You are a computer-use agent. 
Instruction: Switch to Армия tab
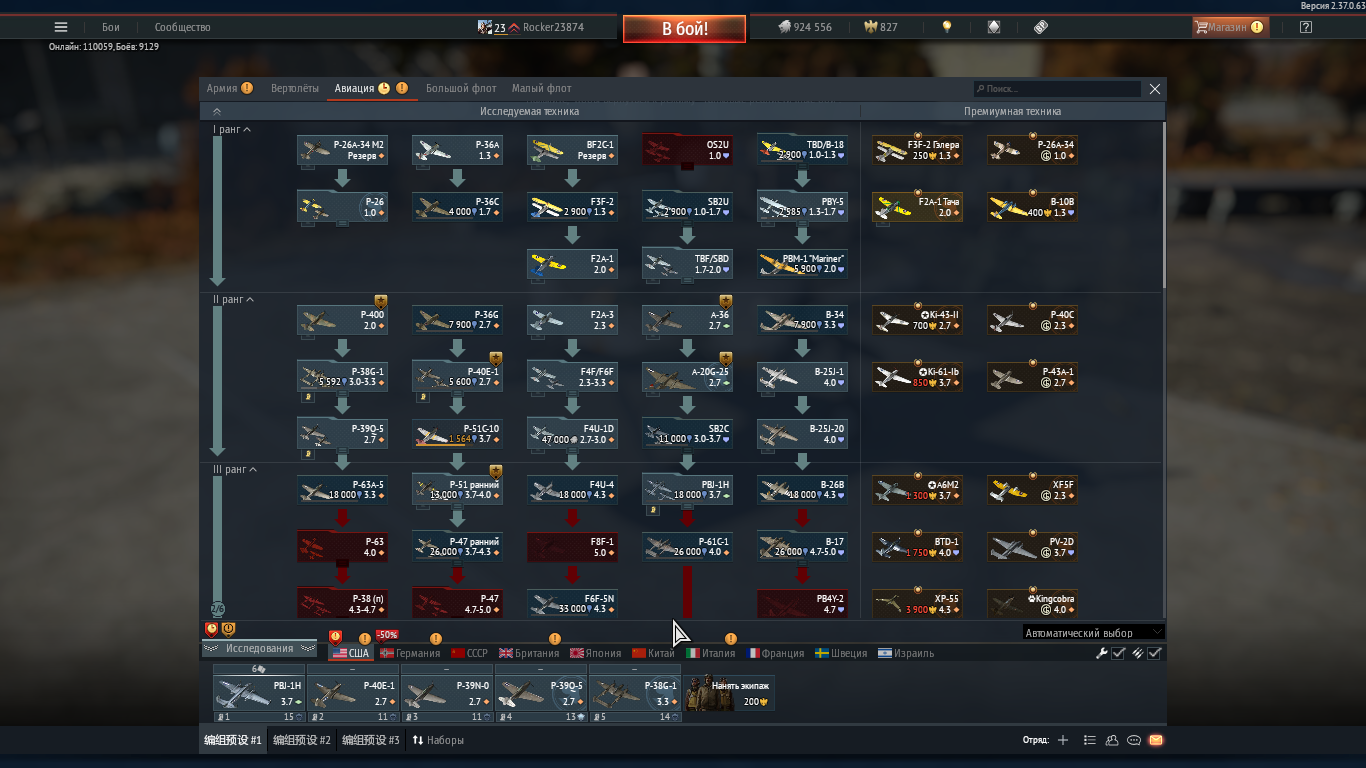tap(222, 88)
